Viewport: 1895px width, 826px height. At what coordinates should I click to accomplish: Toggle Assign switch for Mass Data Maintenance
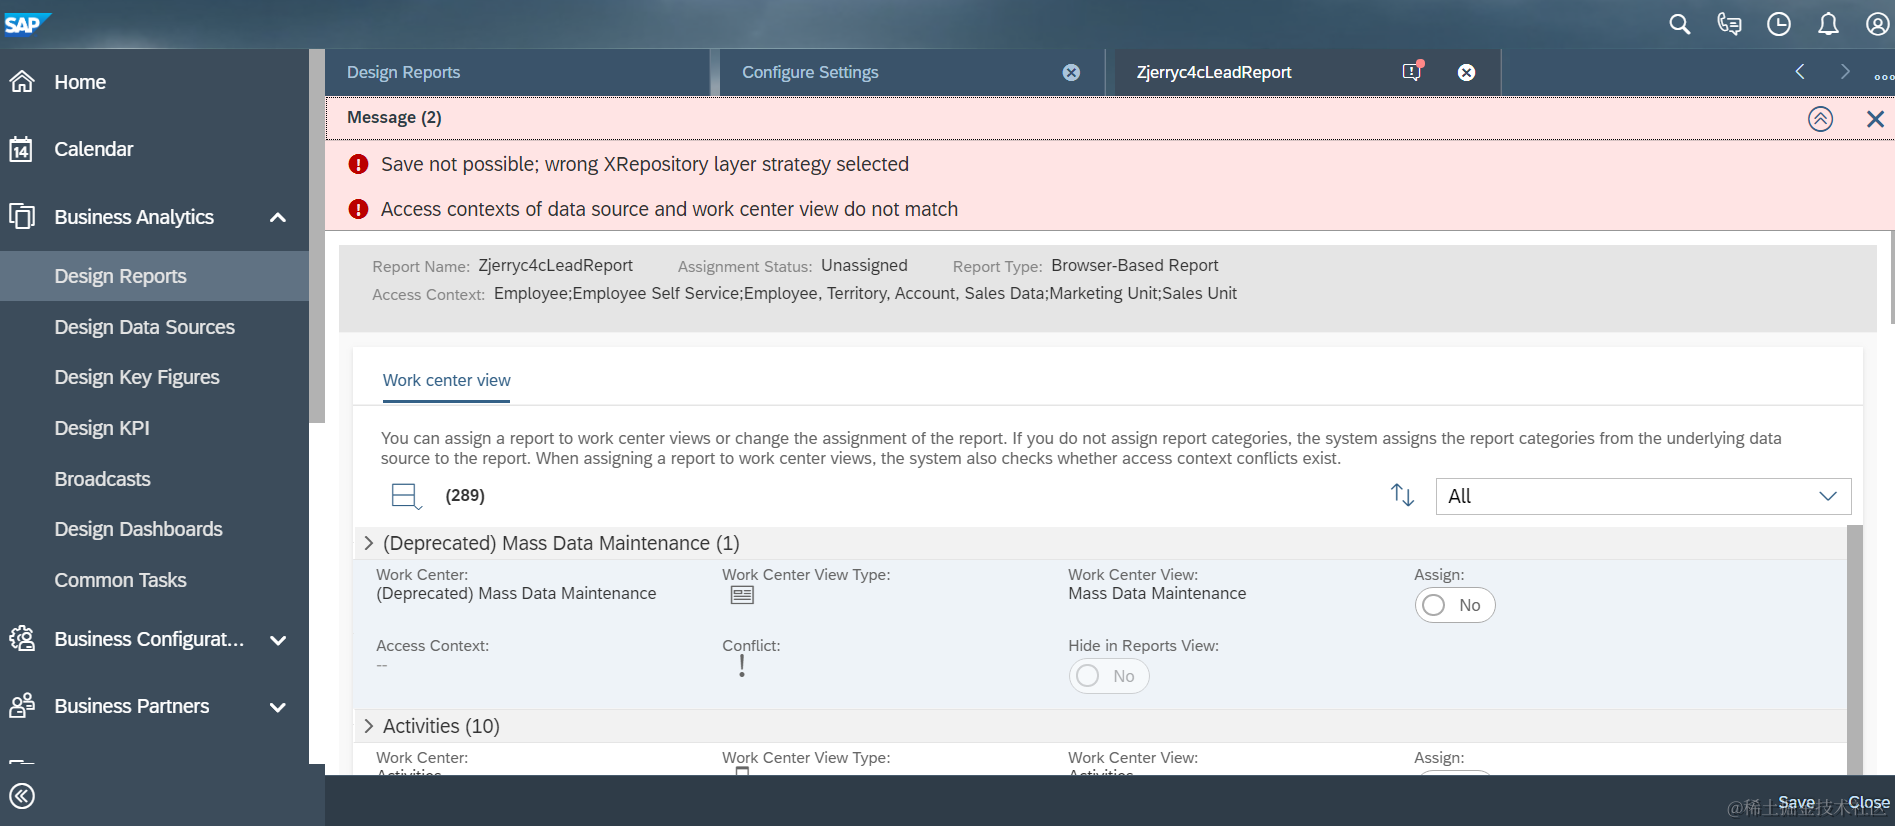click(x=1455, y=605)
